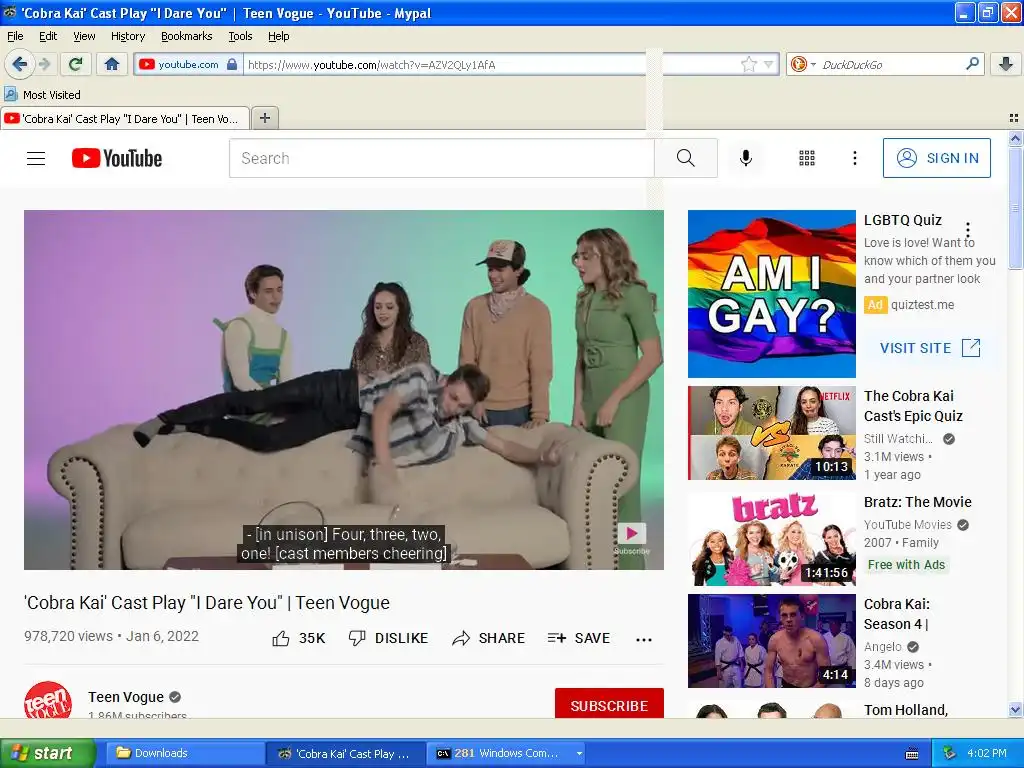This screenshot has height=768, width=1024.
Task: Click the Windows start button
Action: [x=47, y=753]
